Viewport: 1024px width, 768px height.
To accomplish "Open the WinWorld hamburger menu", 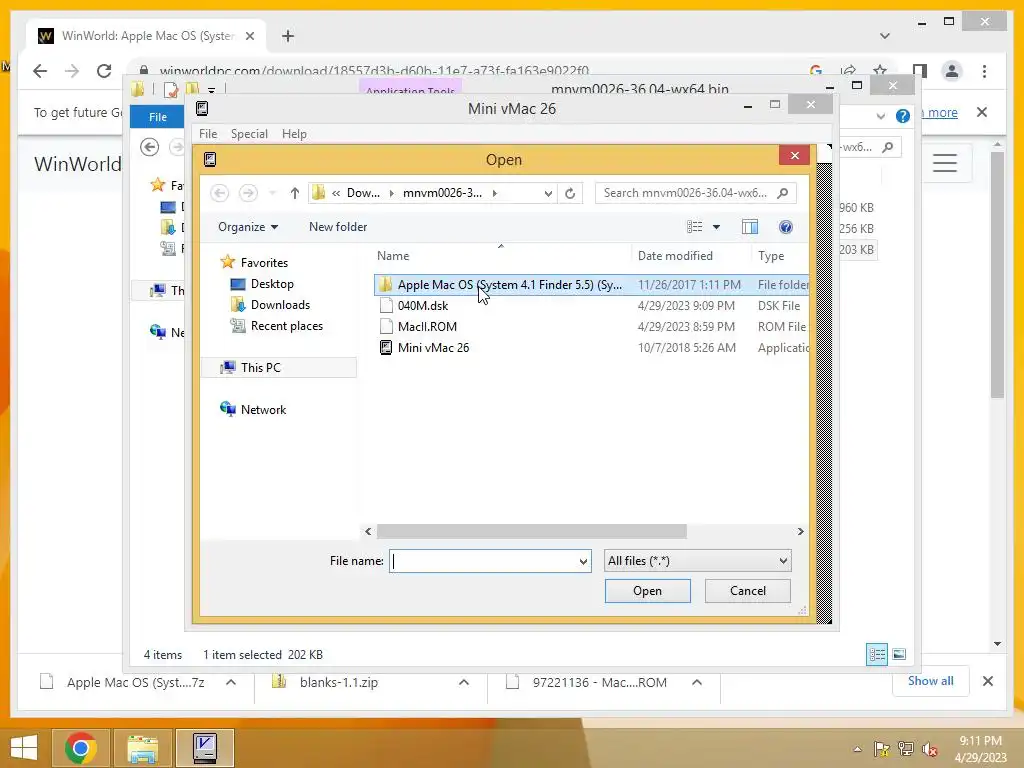I will (944, 163).
